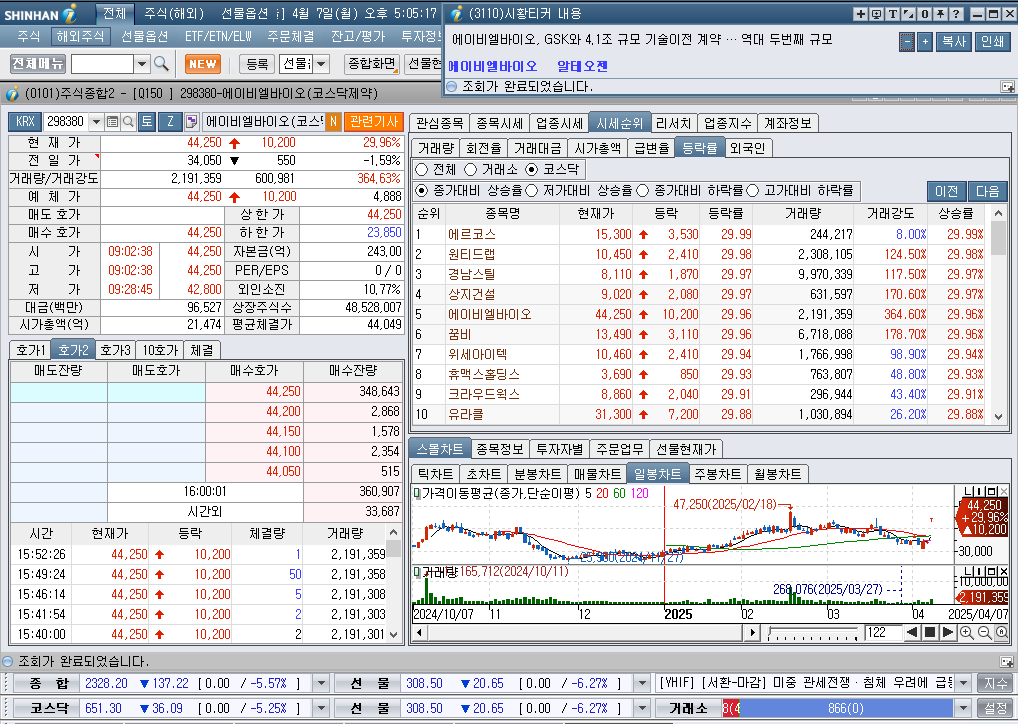This screenshot has width=1018, height=724.
Task: Click the diagonal arrows resize icon in ticker title bar
Action: (x=909, y=14)
